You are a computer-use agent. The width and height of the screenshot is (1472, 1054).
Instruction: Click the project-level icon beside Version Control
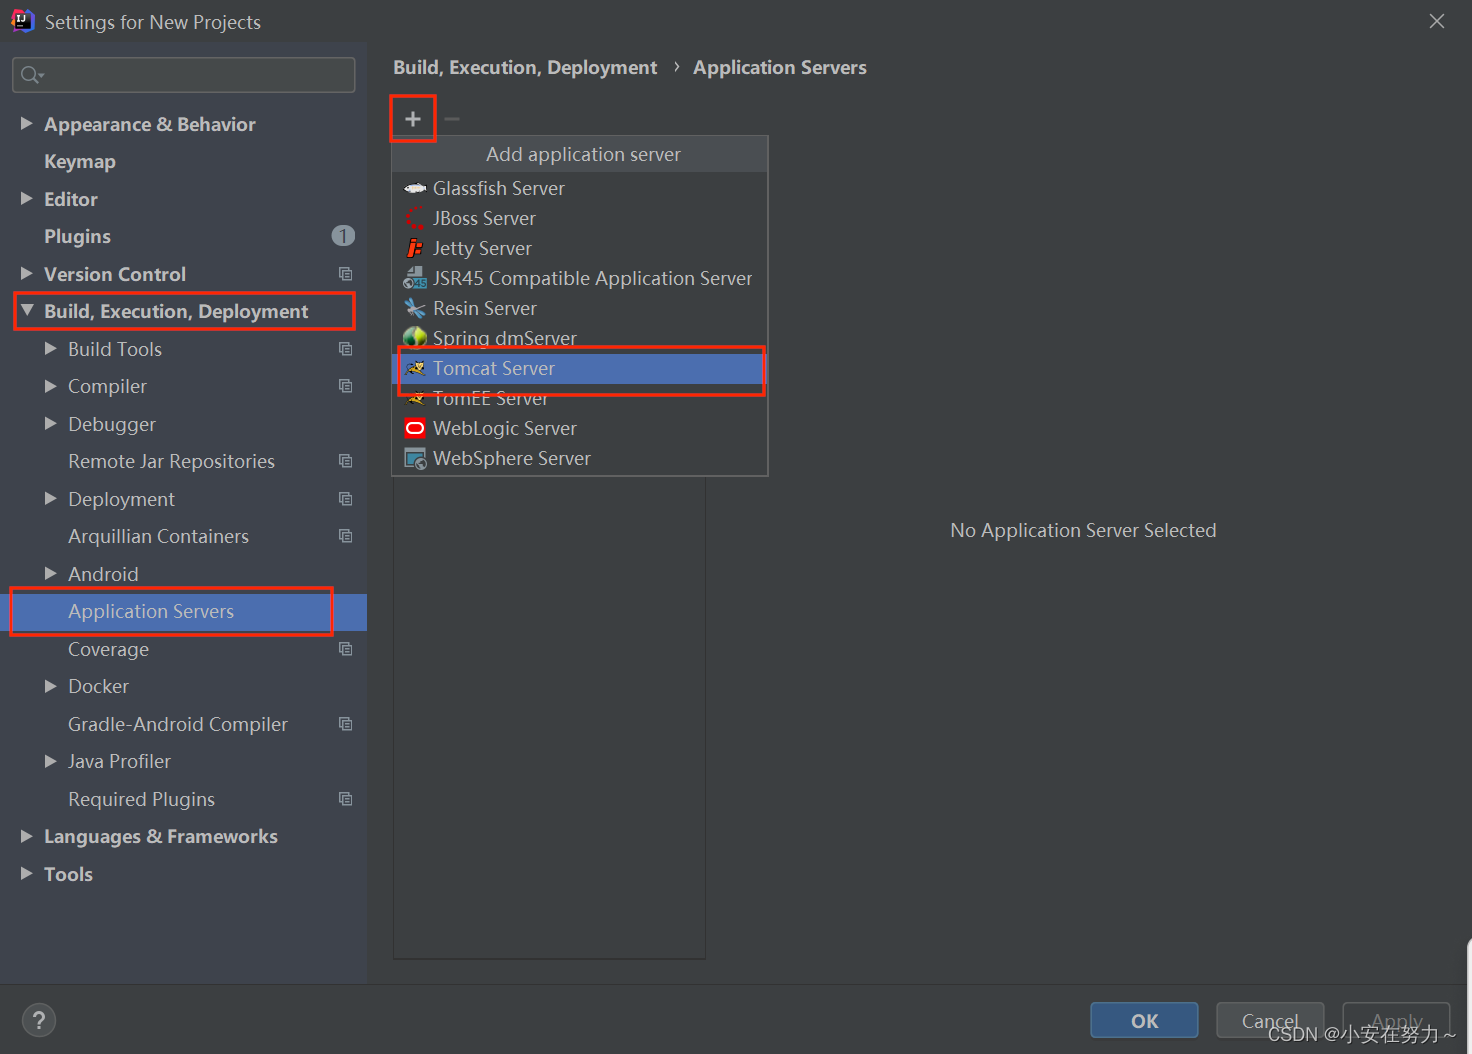345,274
